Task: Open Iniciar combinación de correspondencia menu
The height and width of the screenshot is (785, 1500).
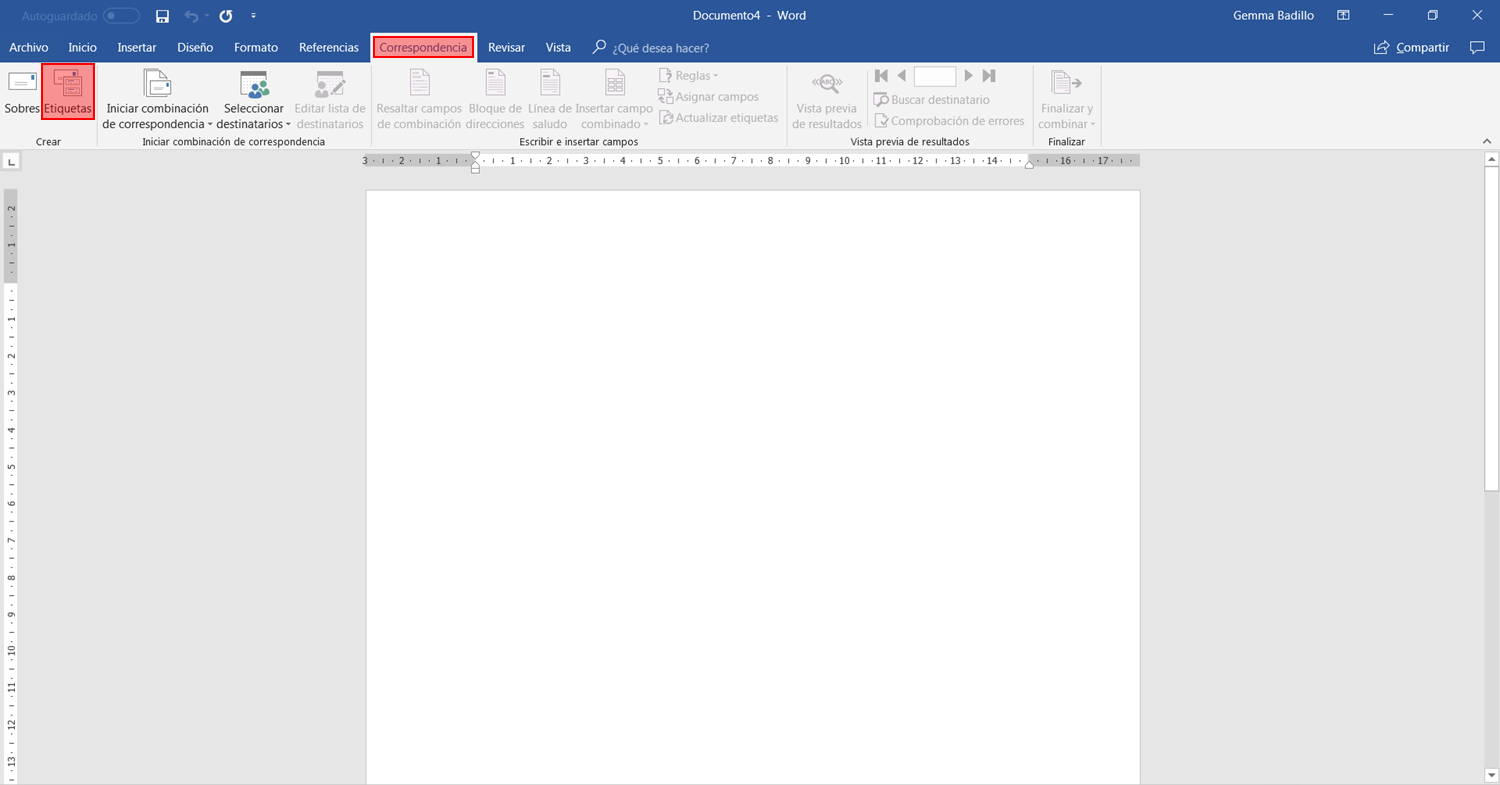Action: 158,100
